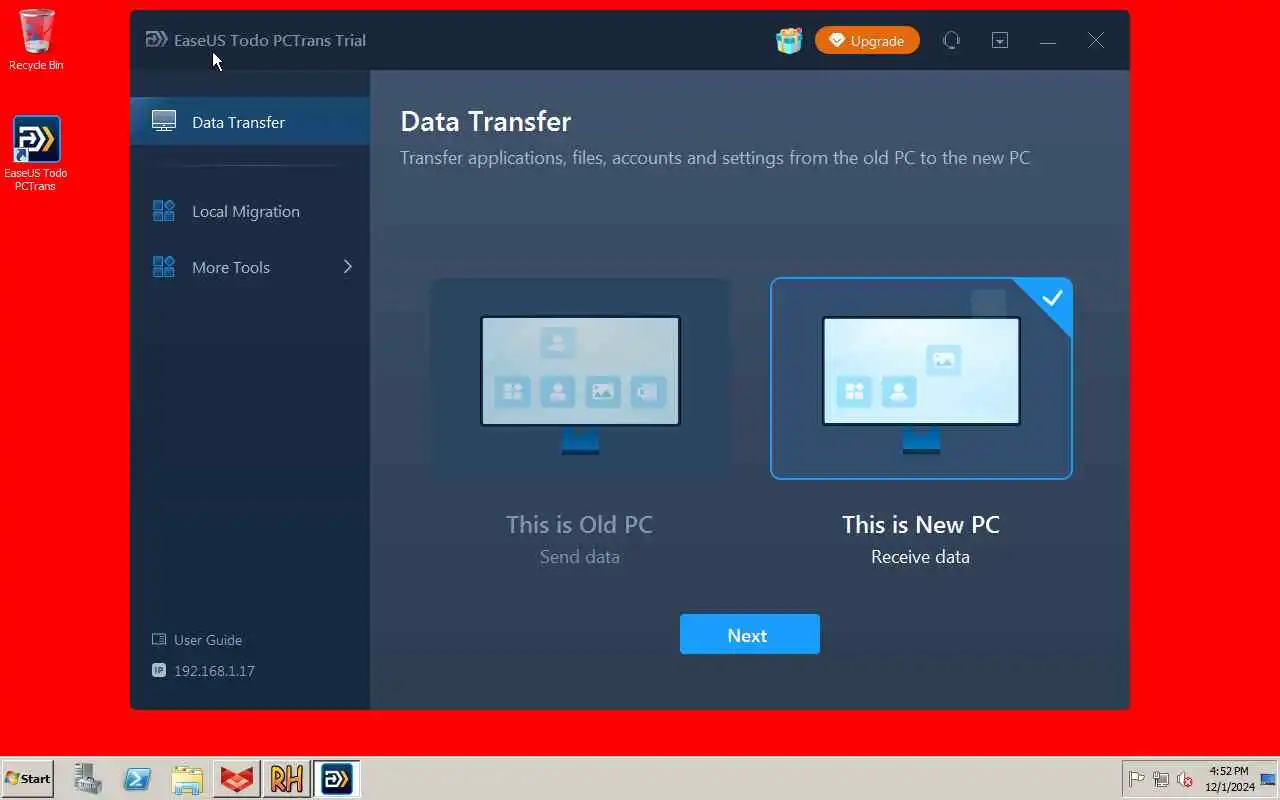The height and width of the screenshot is (800, 1280).
Task: Click the orange Upgrade button
Action: click(867, 41)
